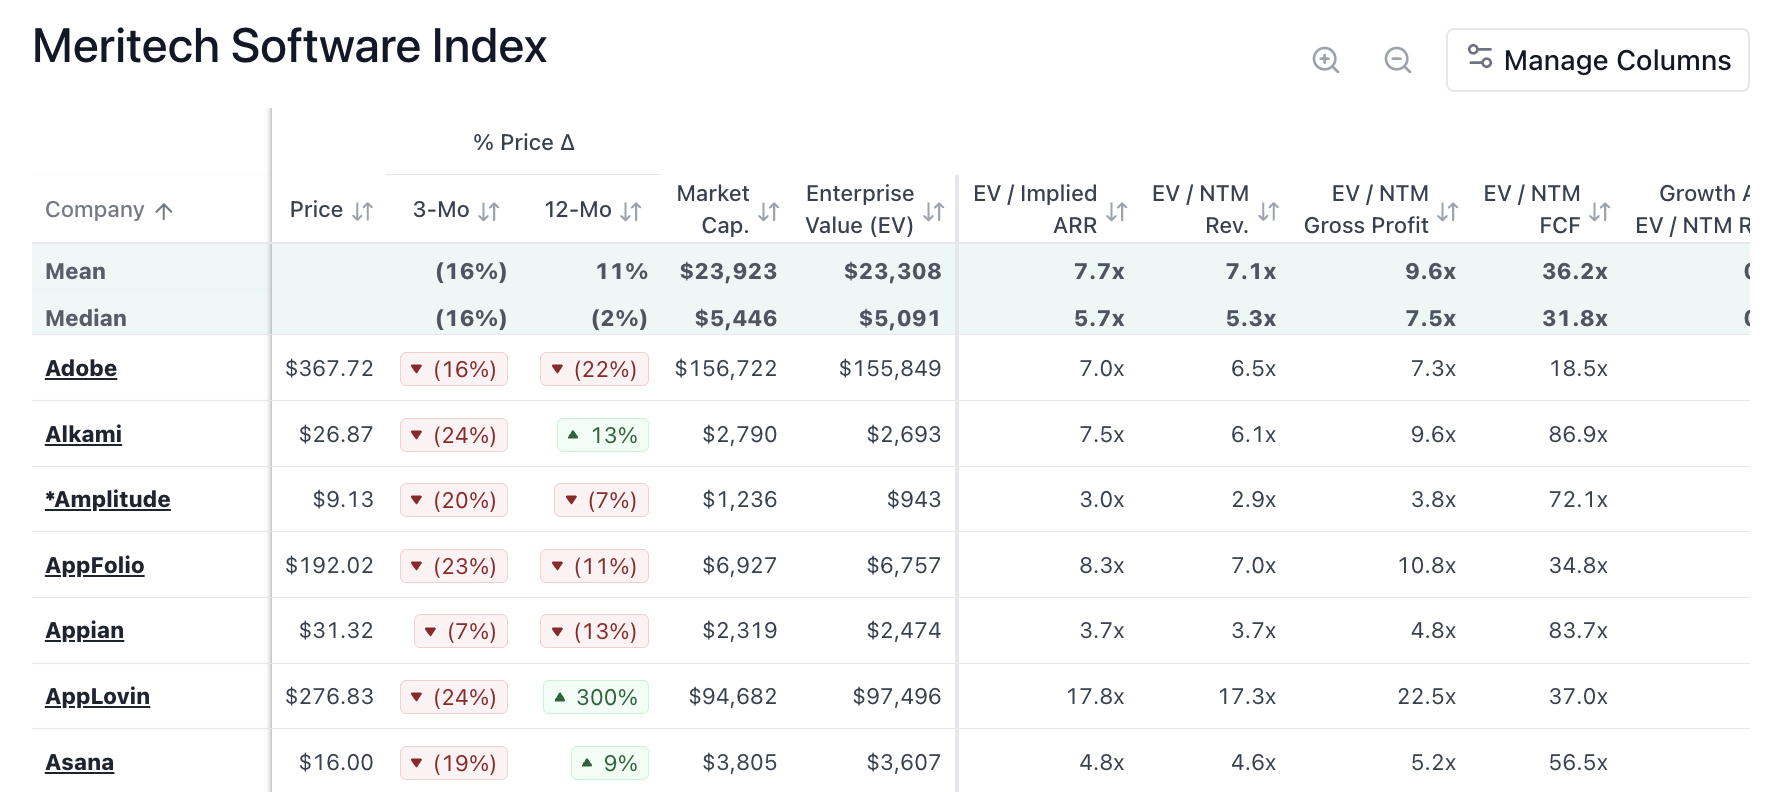
Task: Sort the EV / Implied ARR column
Action: coord(1118,209)
